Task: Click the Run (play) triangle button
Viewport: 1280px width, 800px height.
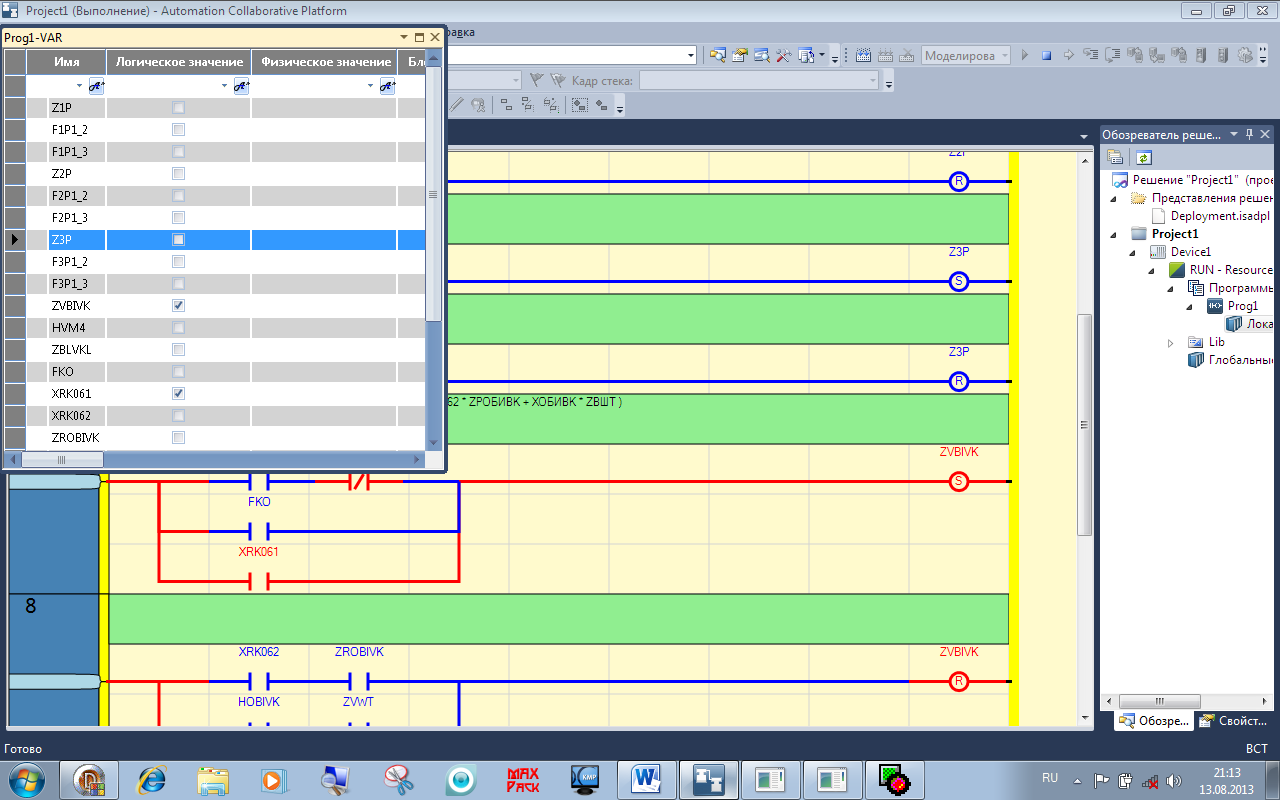Action: click(1025, 55)
